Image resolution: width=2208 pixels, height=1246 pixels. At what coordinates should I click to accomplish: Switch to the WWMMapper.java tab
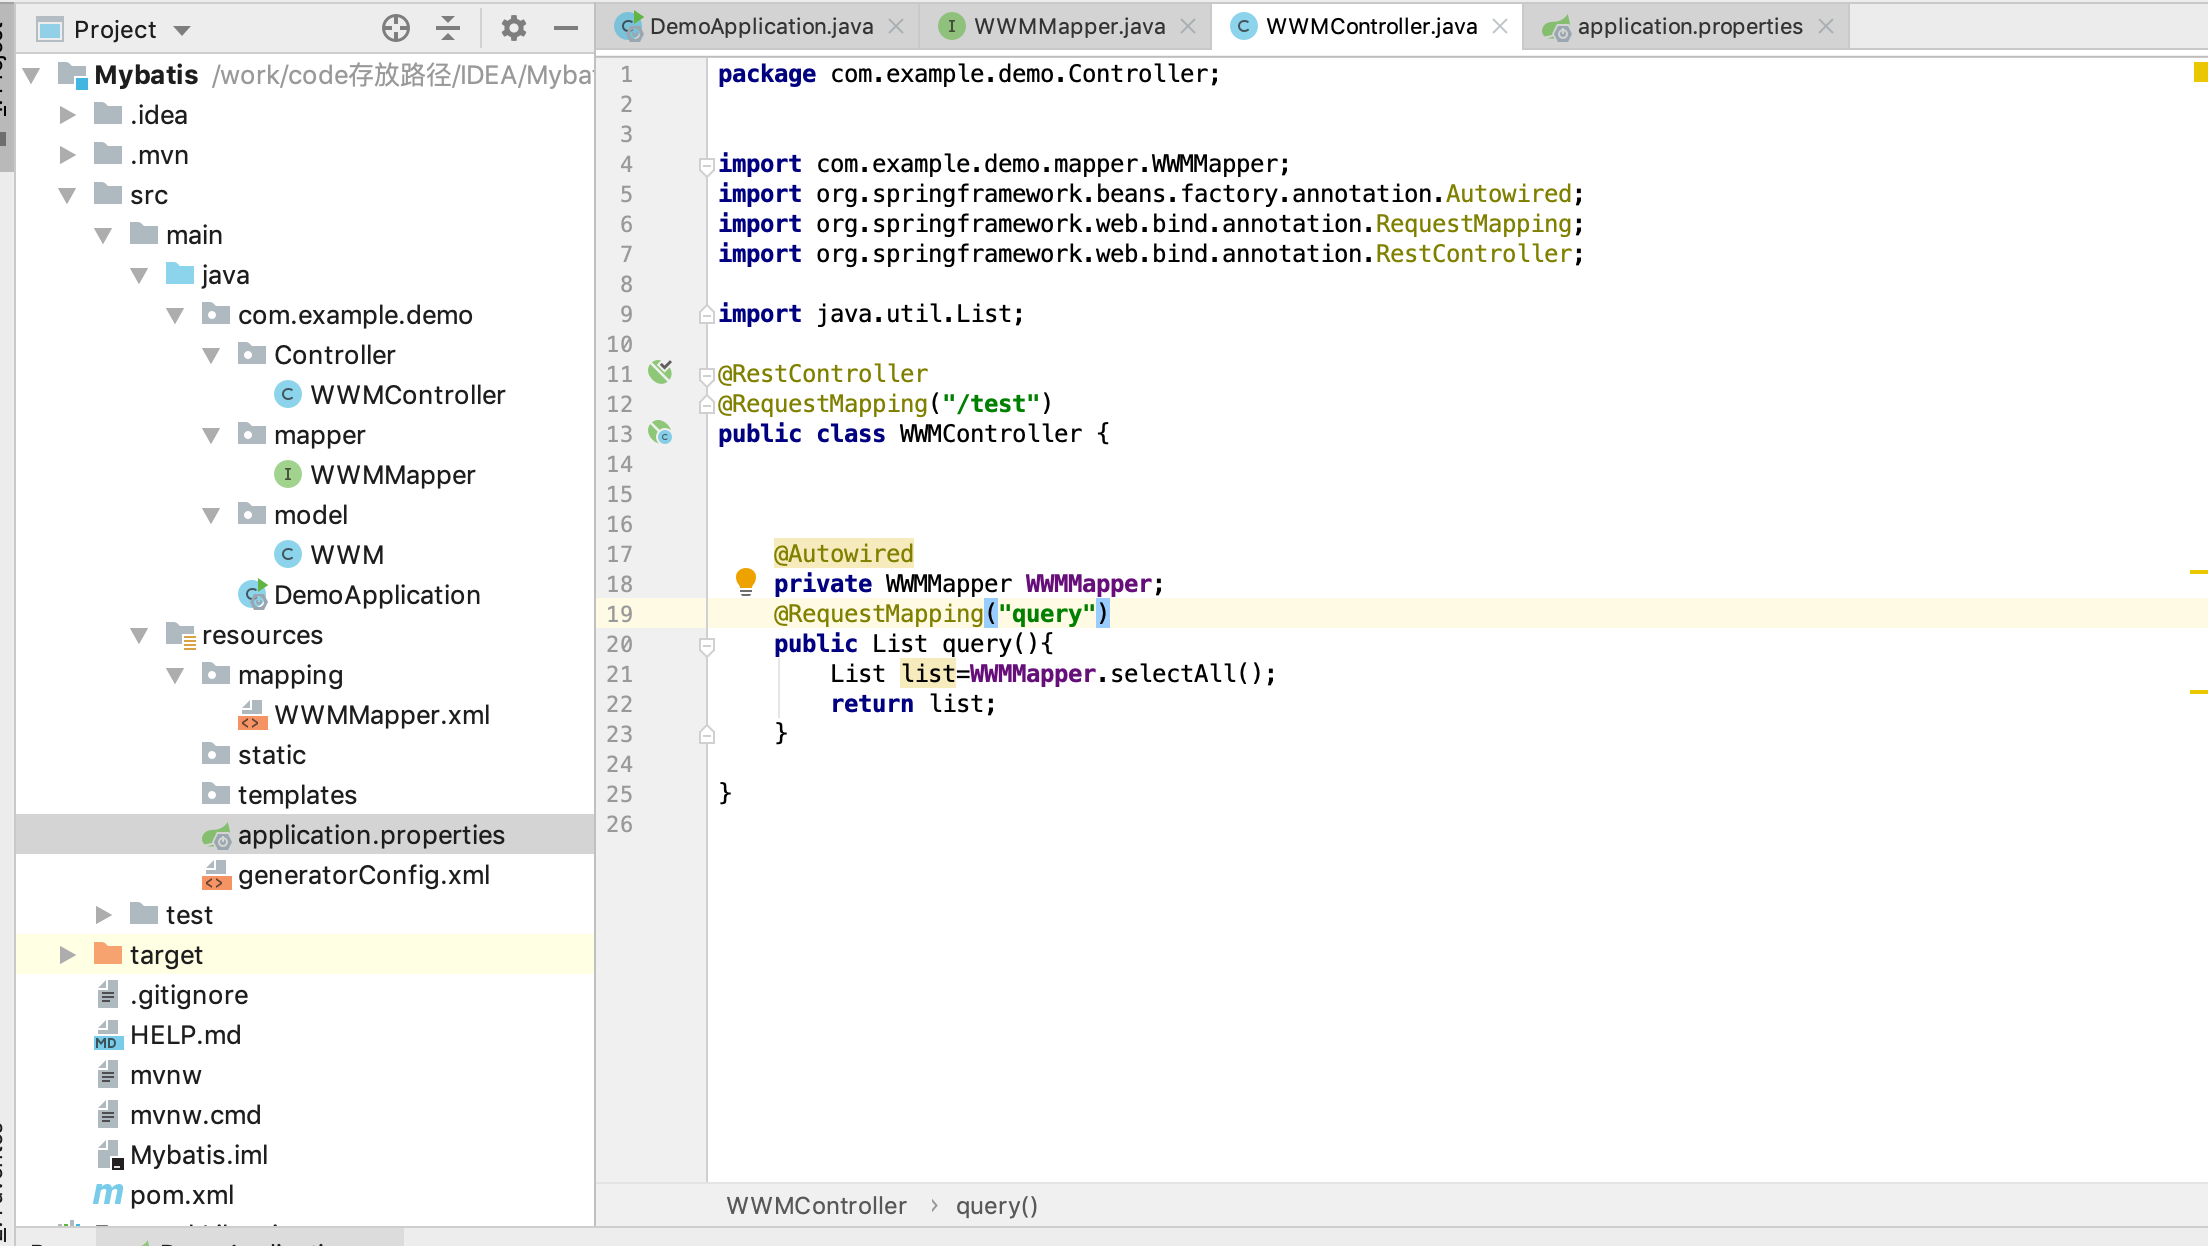(1068, 26)
